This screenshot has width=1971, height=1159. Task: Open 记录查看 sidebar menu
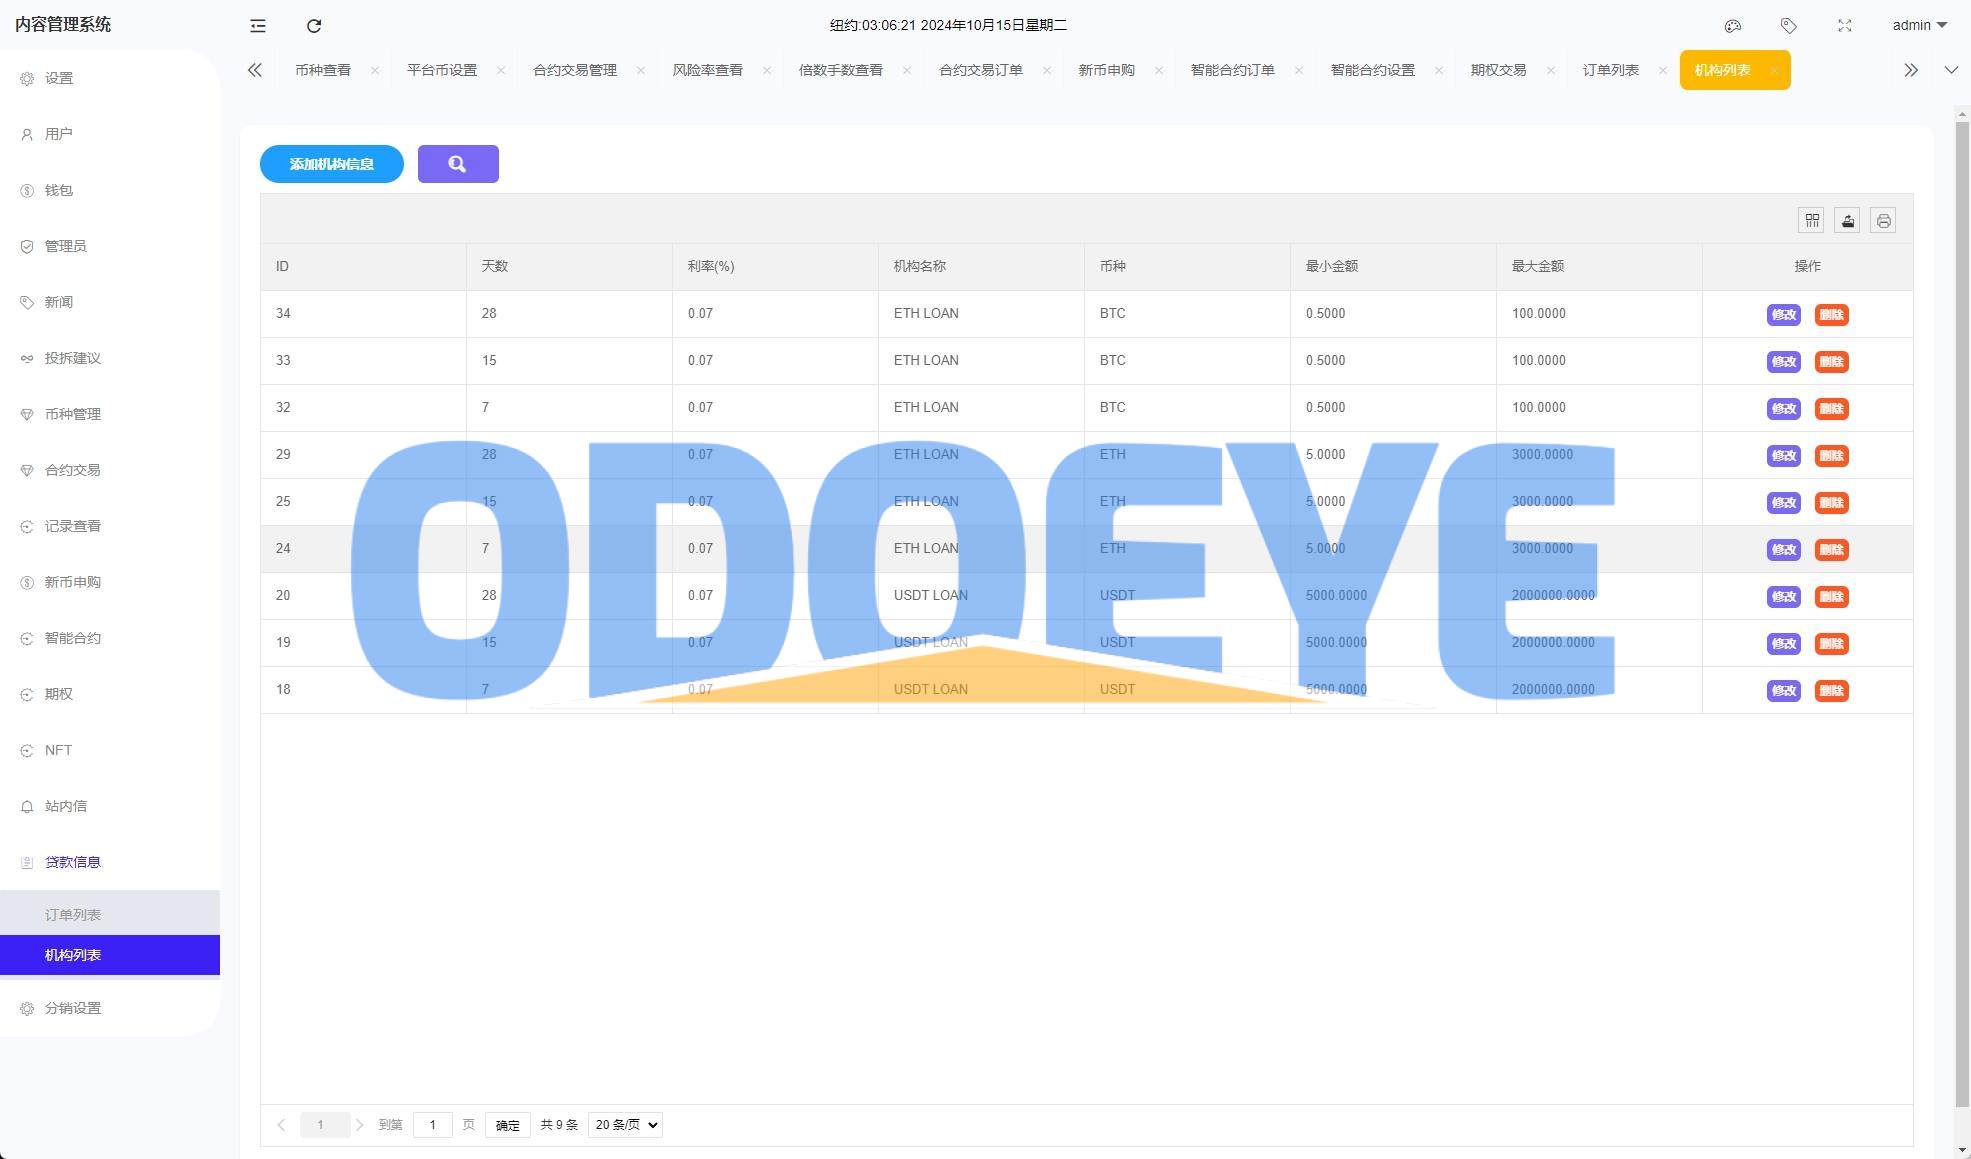point(110,526)
